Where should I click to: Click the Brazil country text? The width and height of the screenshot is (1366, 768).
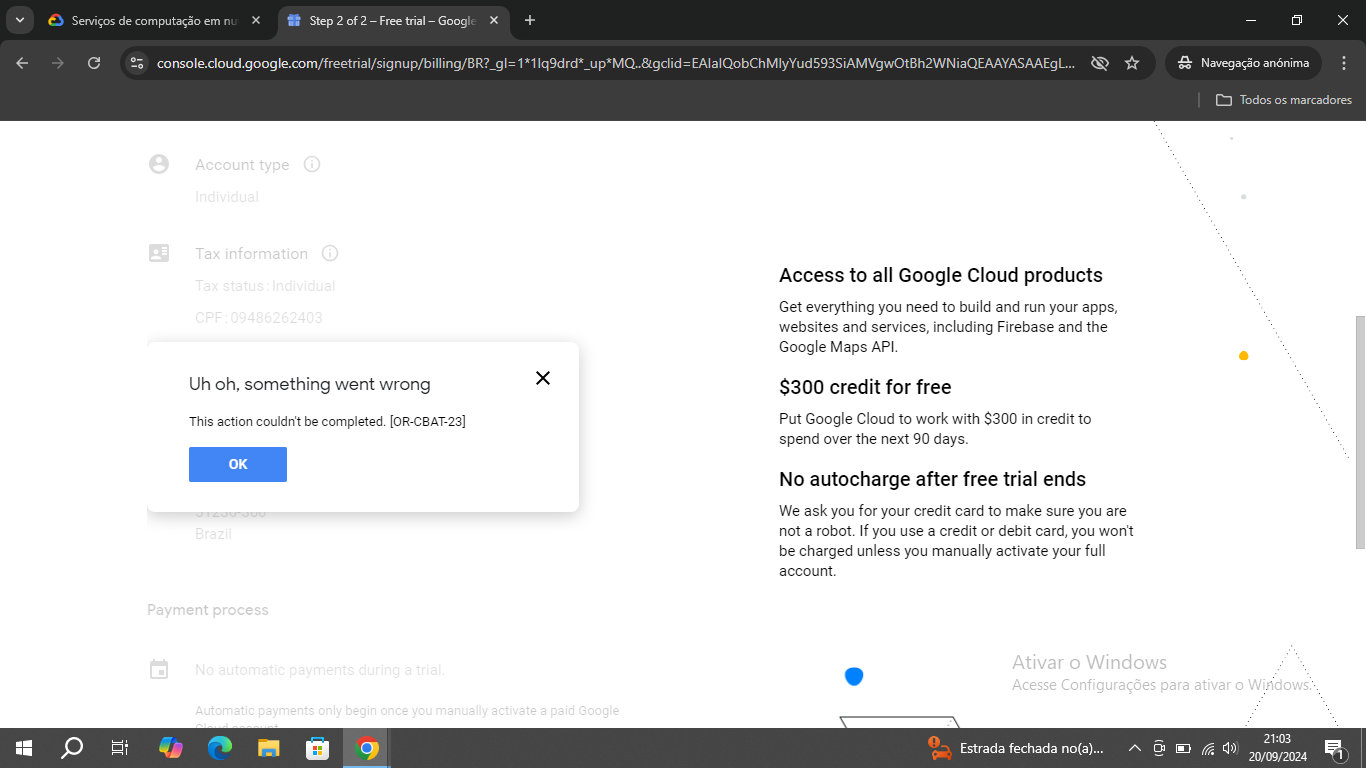click(213, 534)
